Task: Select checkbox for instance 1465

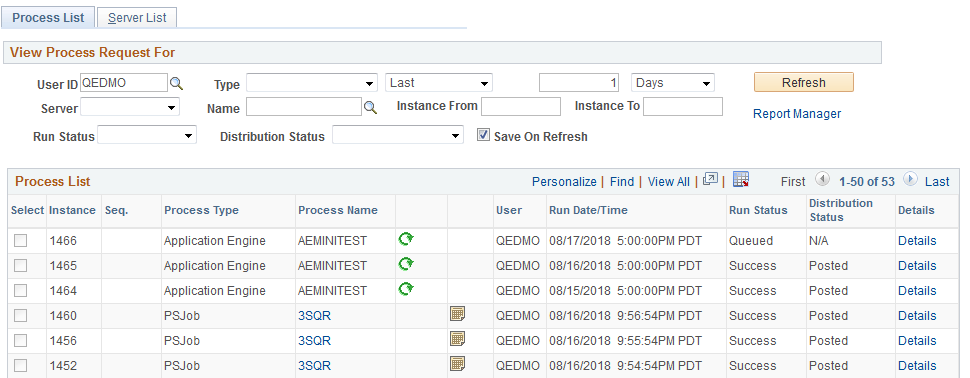Action: 21,265
